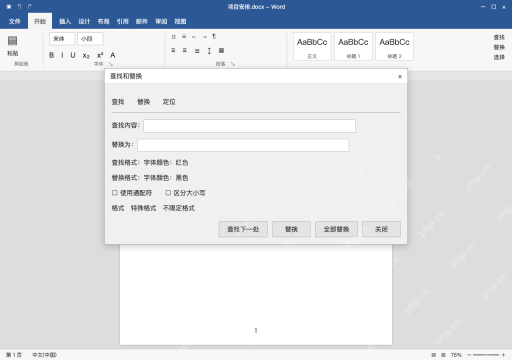Image resolution: width=512 pixels, height=360 pixels.
Task: Switch to the 设计 ribbon tab
Action: pyautogui.click(x=84, y=21)
